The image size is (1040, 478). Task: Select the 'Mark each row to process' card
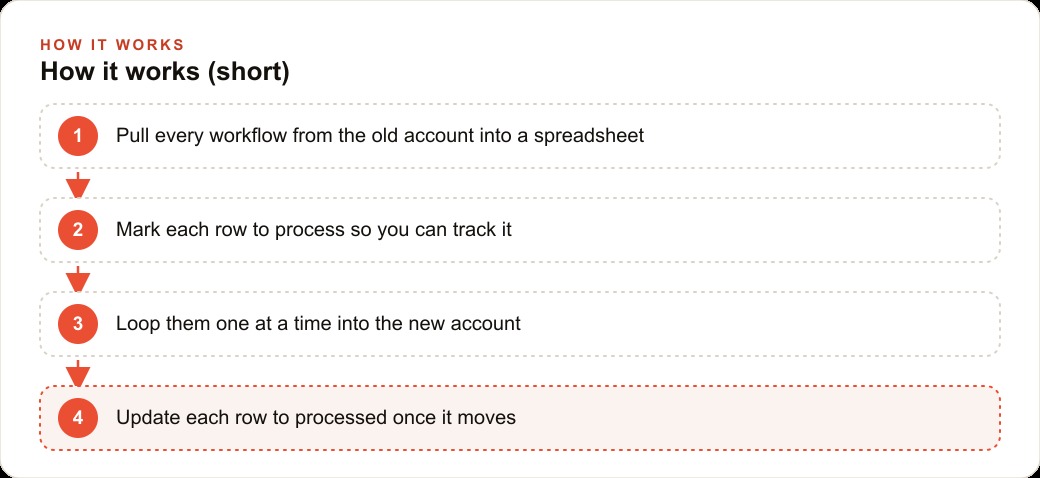pyautogui.click(x=520, y=230)
